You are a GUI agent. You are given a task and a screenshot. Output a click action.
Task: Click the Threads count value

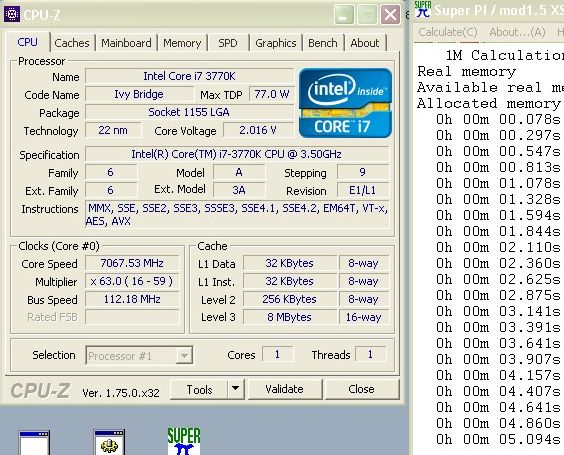[x=370, y=354]
